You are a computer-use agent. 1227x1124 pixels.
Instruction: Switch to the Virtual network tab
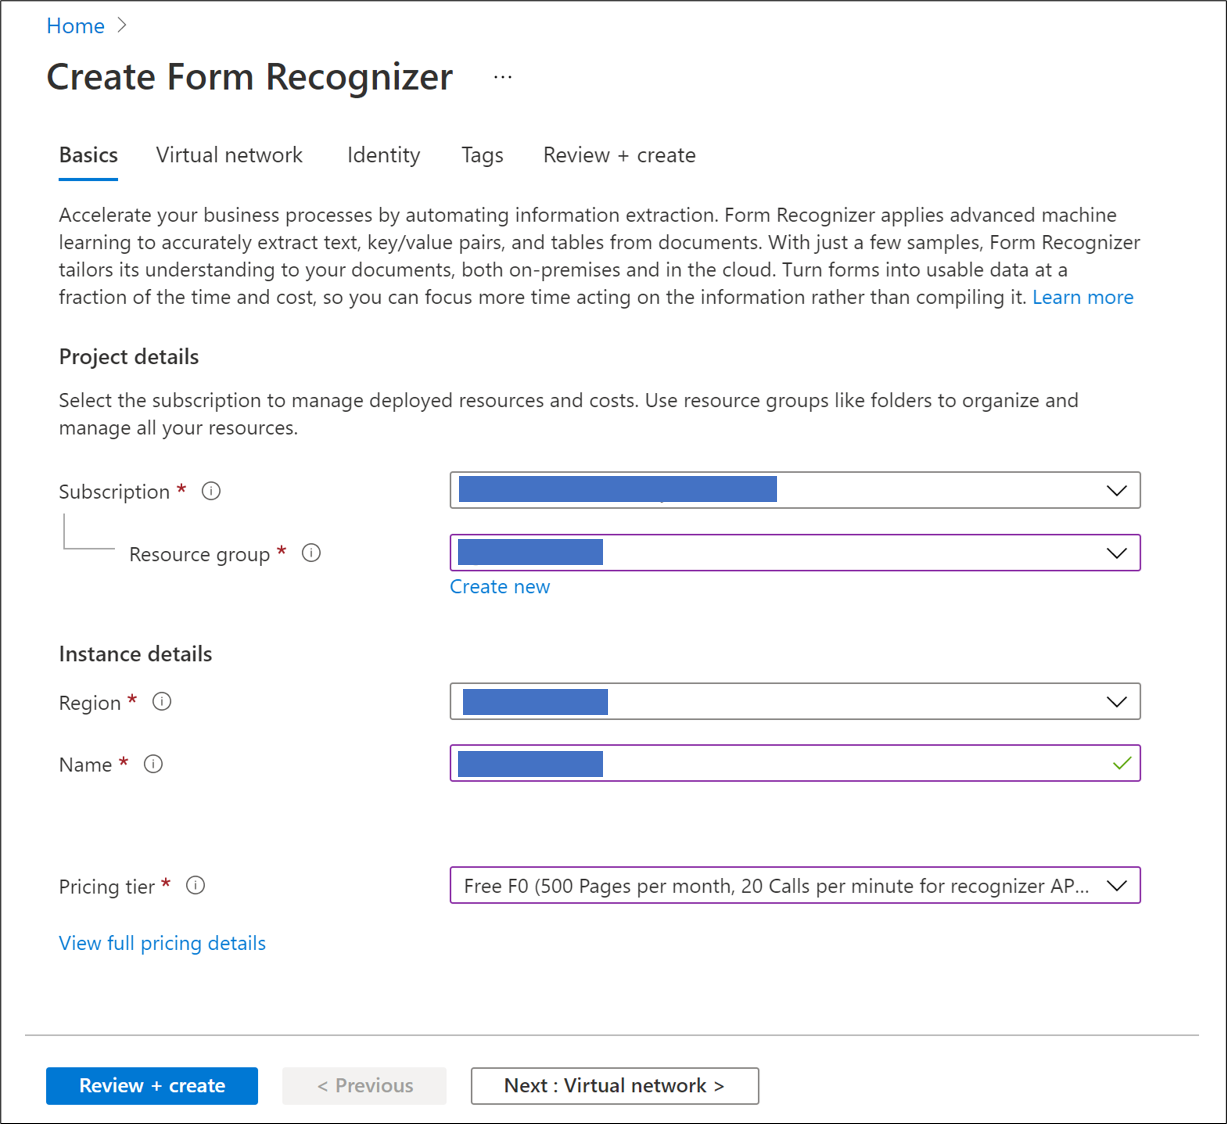[229, 155]
